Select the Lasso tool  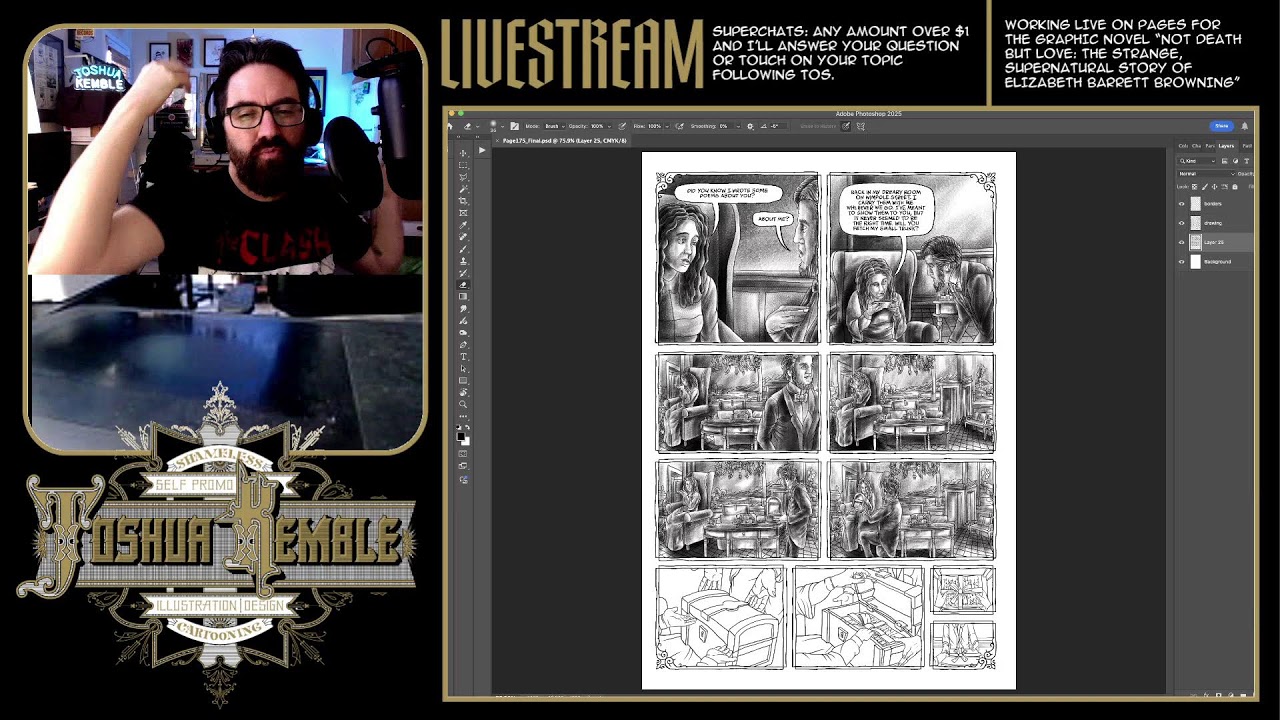(463, 176)
